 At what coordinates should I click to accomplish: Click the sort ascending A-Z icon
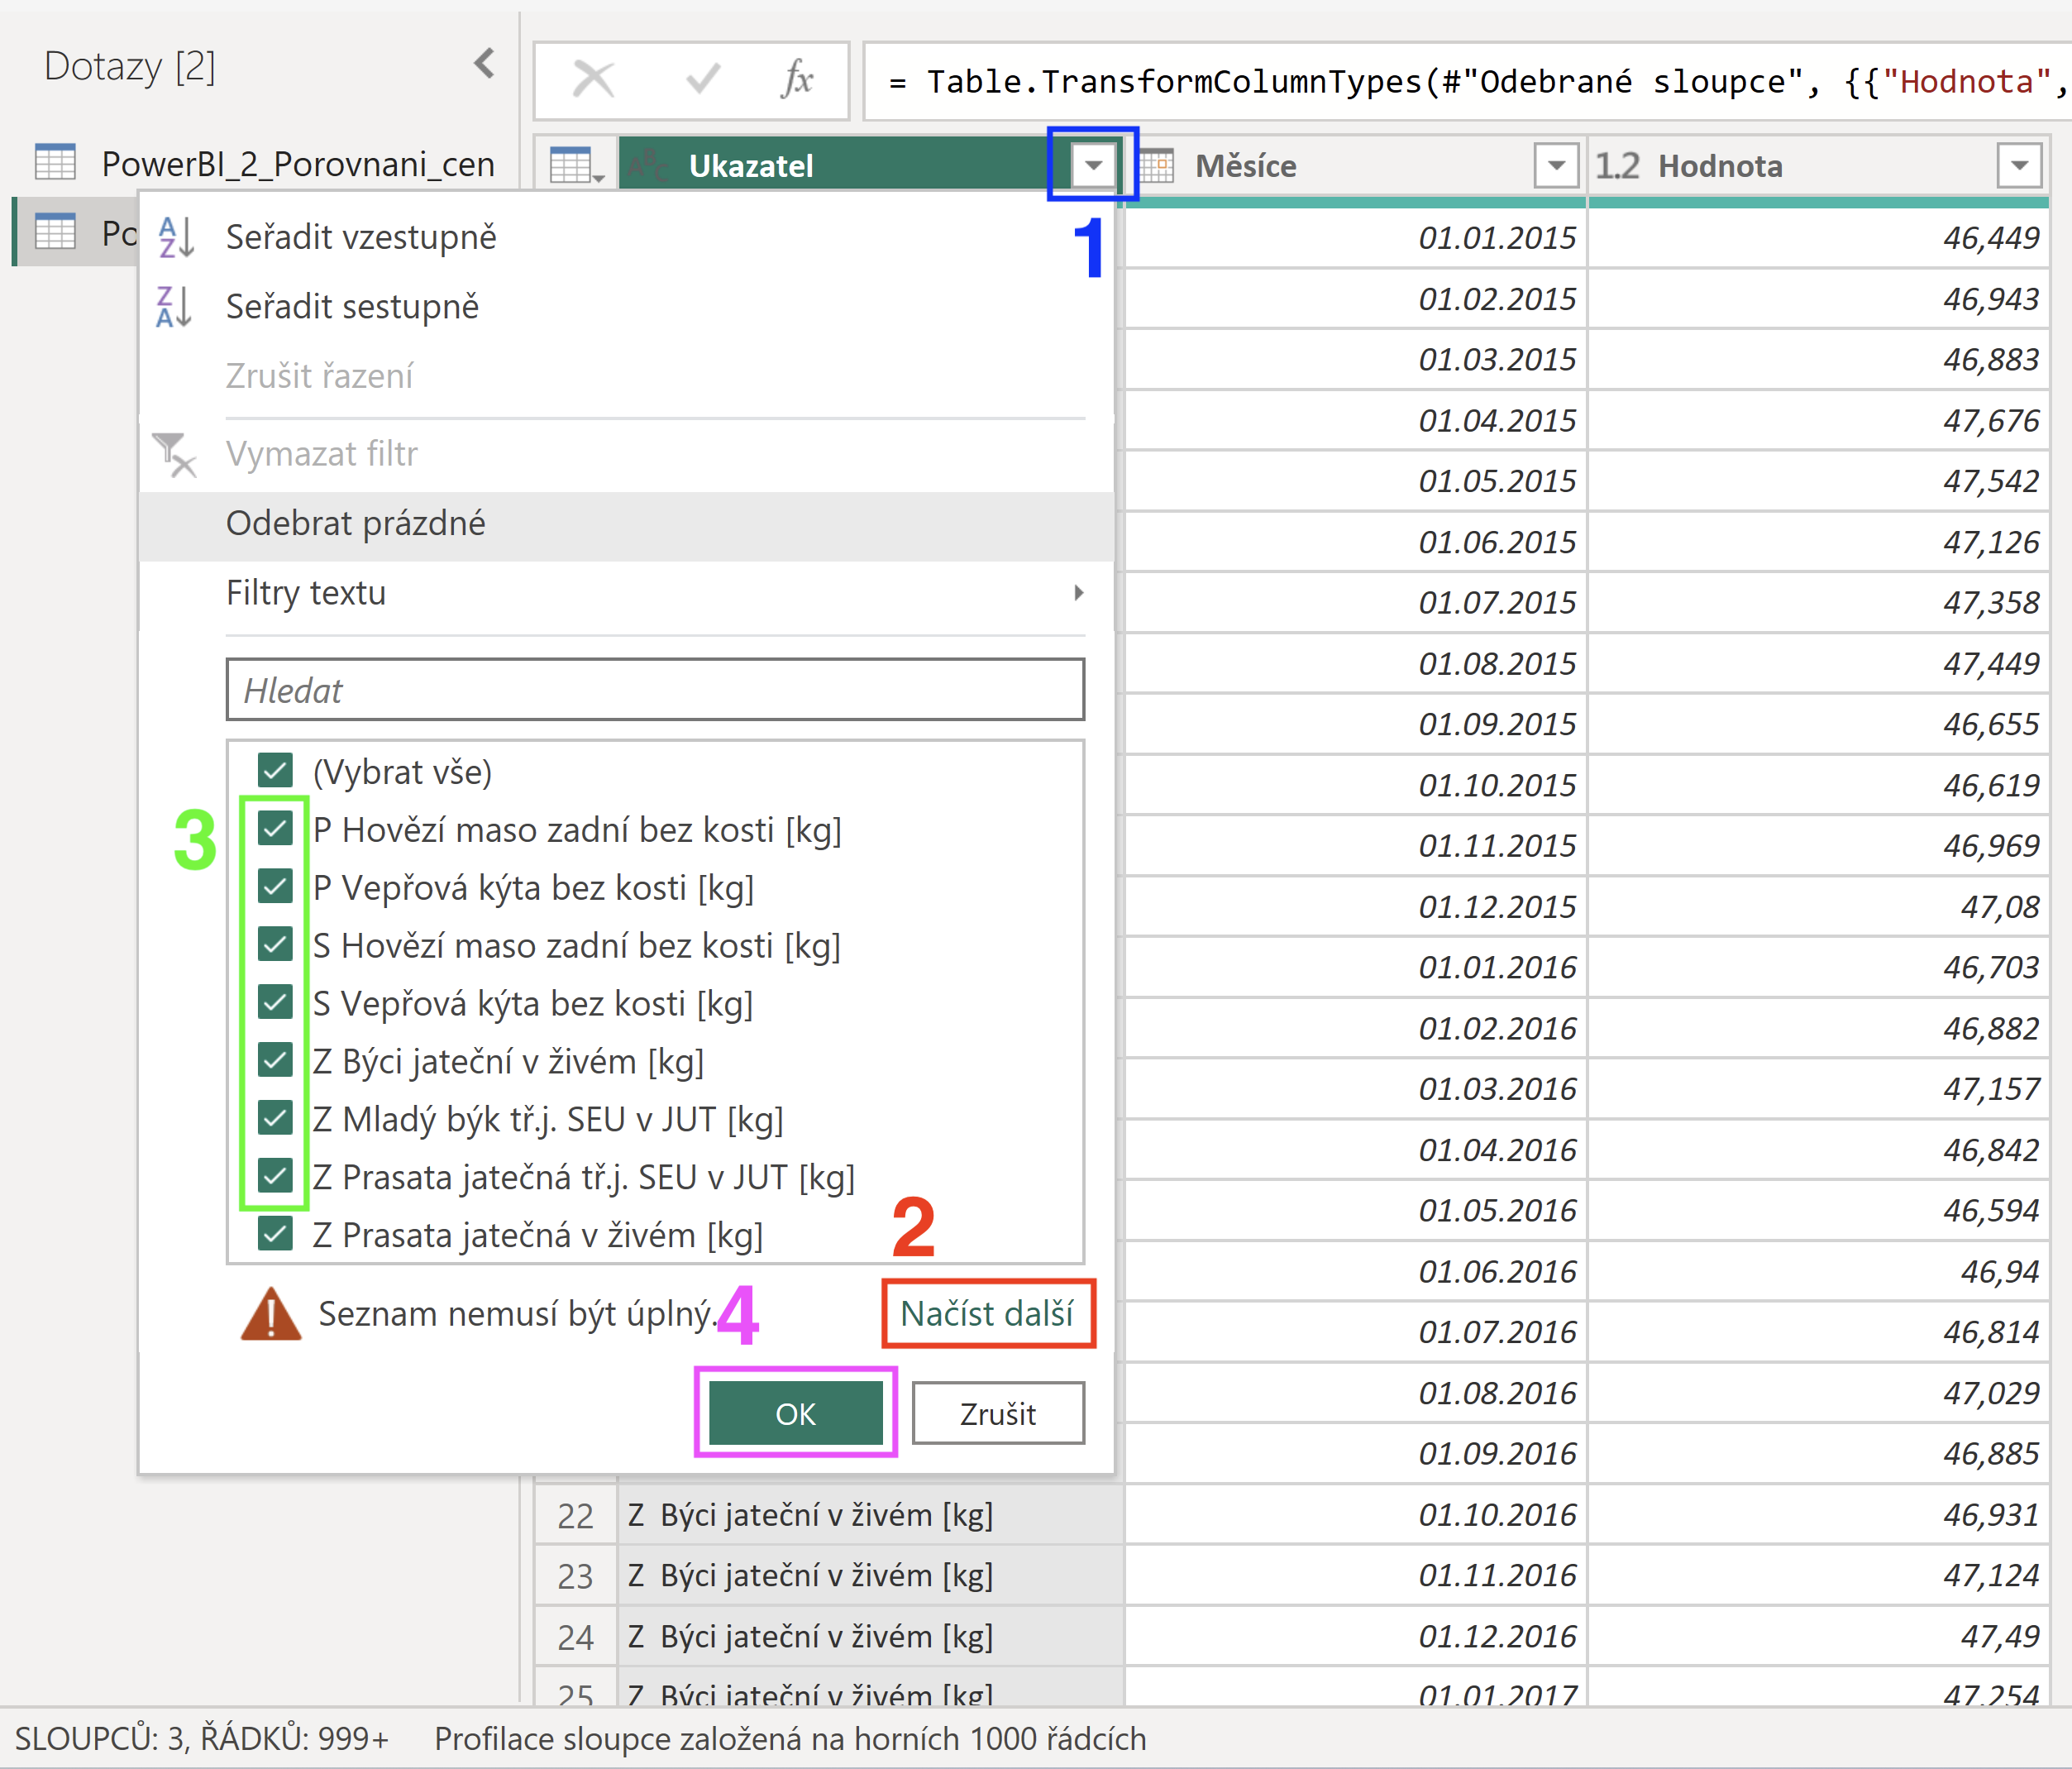pos(176,238)
